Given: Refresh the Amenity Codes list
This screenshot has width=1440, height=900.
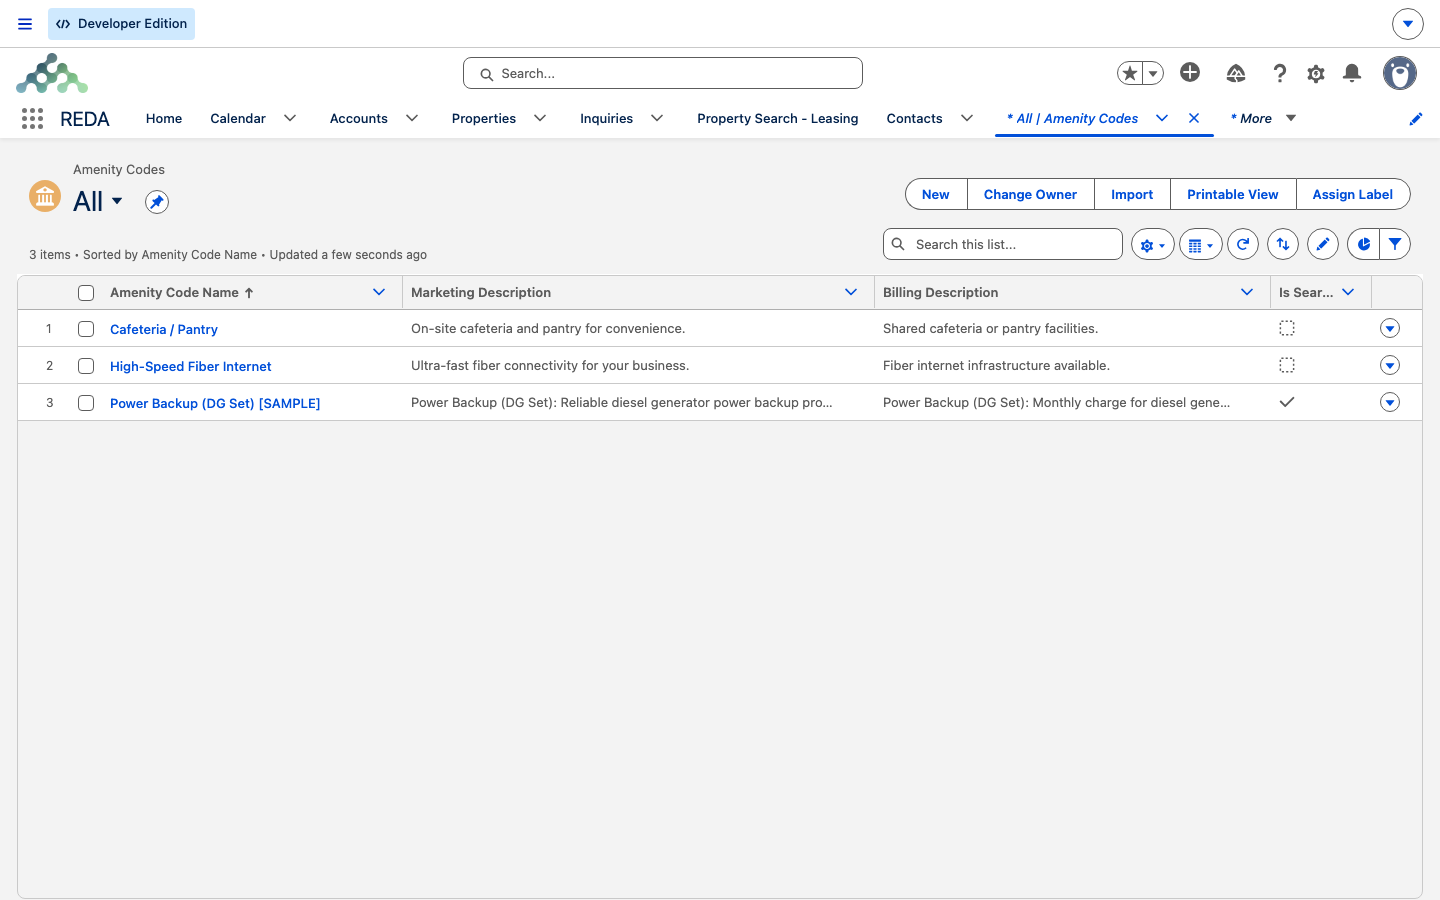Looking at the screenshot, I should pos(1243,244).
